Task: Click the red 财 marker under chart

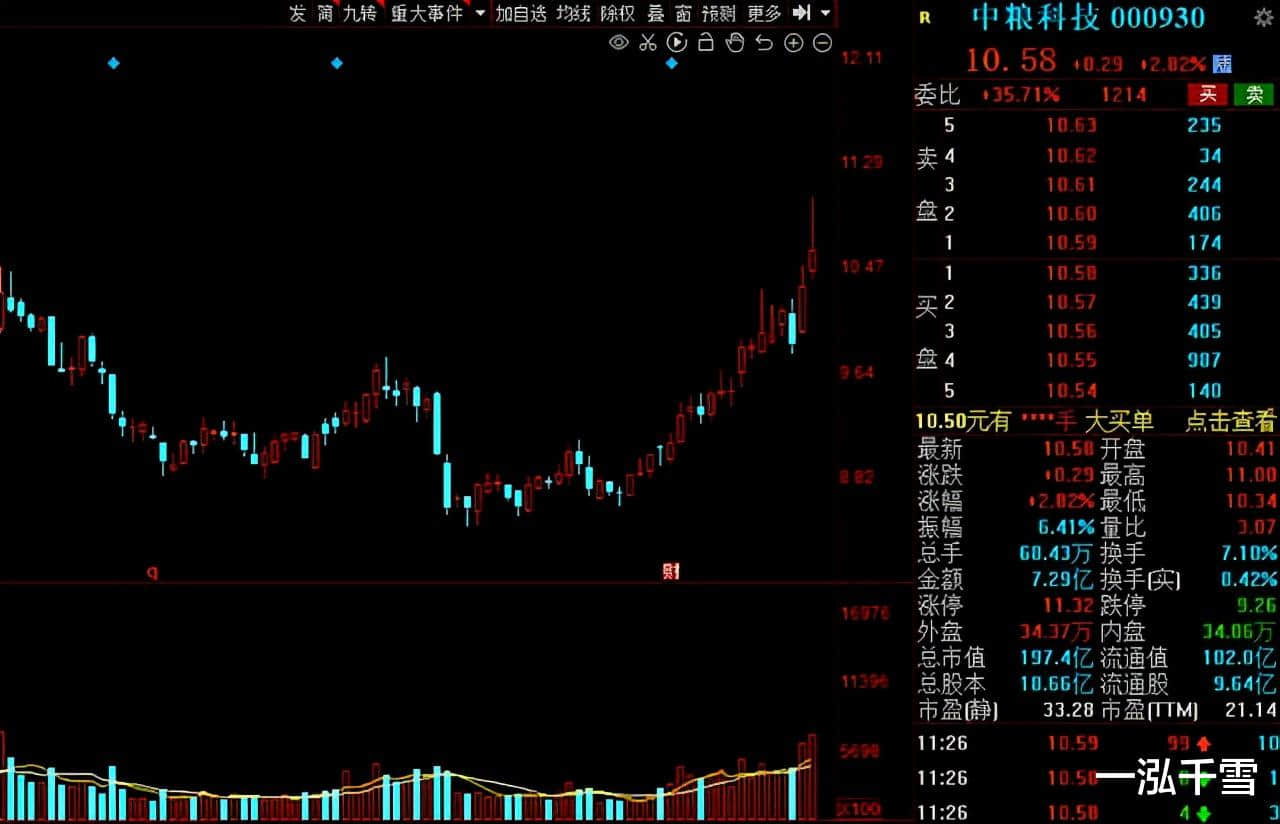Action: pos(671,572)
